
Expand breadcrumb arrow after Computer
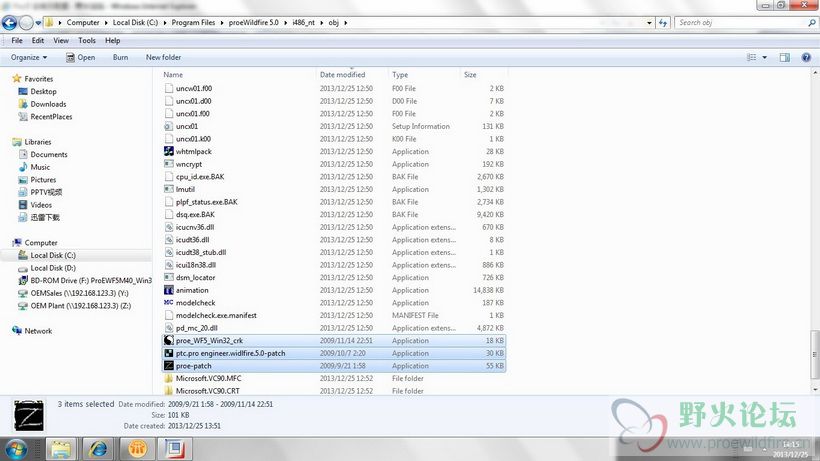(106, 22)
